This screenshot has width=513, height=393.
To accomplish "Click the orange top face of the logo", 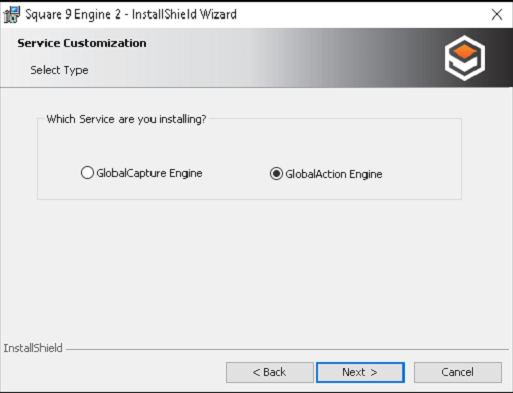I will coord(465,52).
